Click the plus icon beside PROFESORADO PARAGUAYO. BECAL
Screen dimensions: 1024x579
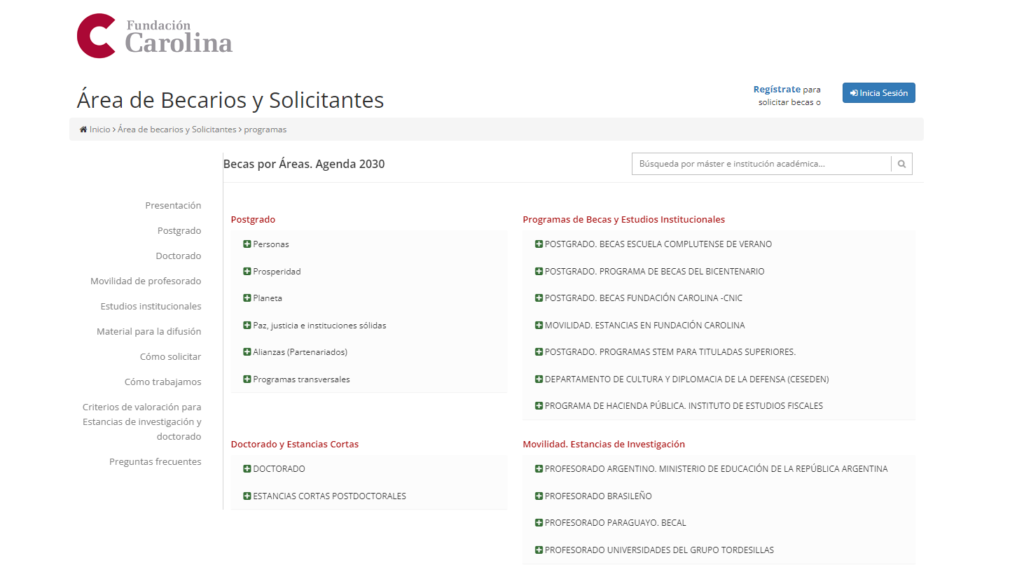pyautogui.click(x=539, y=523)
